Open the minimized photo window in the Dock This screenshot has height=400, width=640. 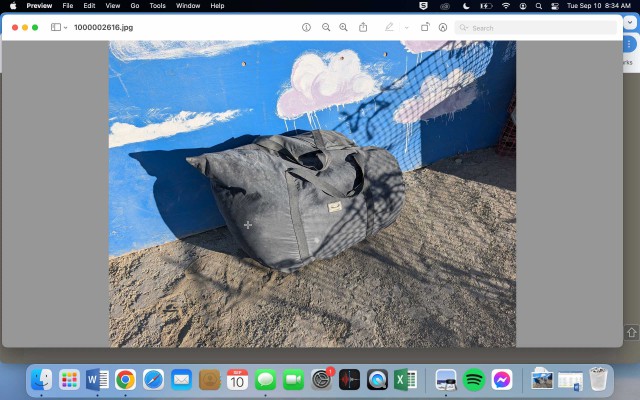point(542,379)
